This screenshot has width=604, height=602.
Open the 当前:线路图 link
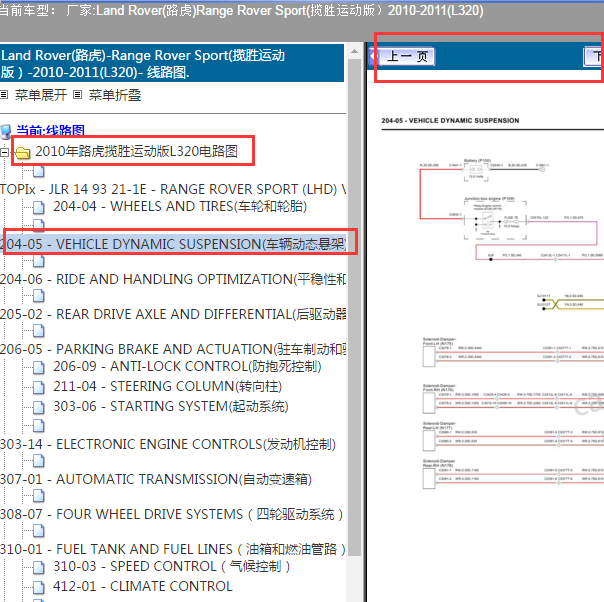point(50,131)
